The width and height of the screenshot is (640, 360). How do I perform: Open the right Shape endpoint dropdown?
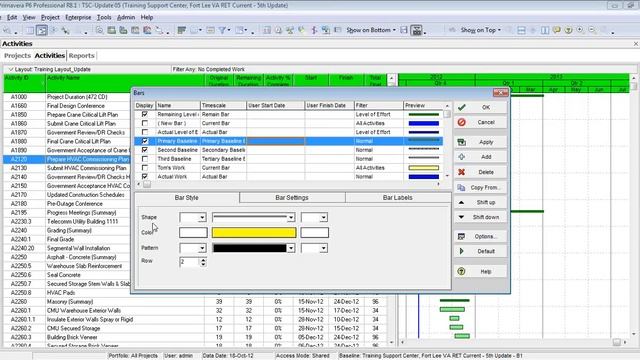pyautogui.click(x=323, y=218)
